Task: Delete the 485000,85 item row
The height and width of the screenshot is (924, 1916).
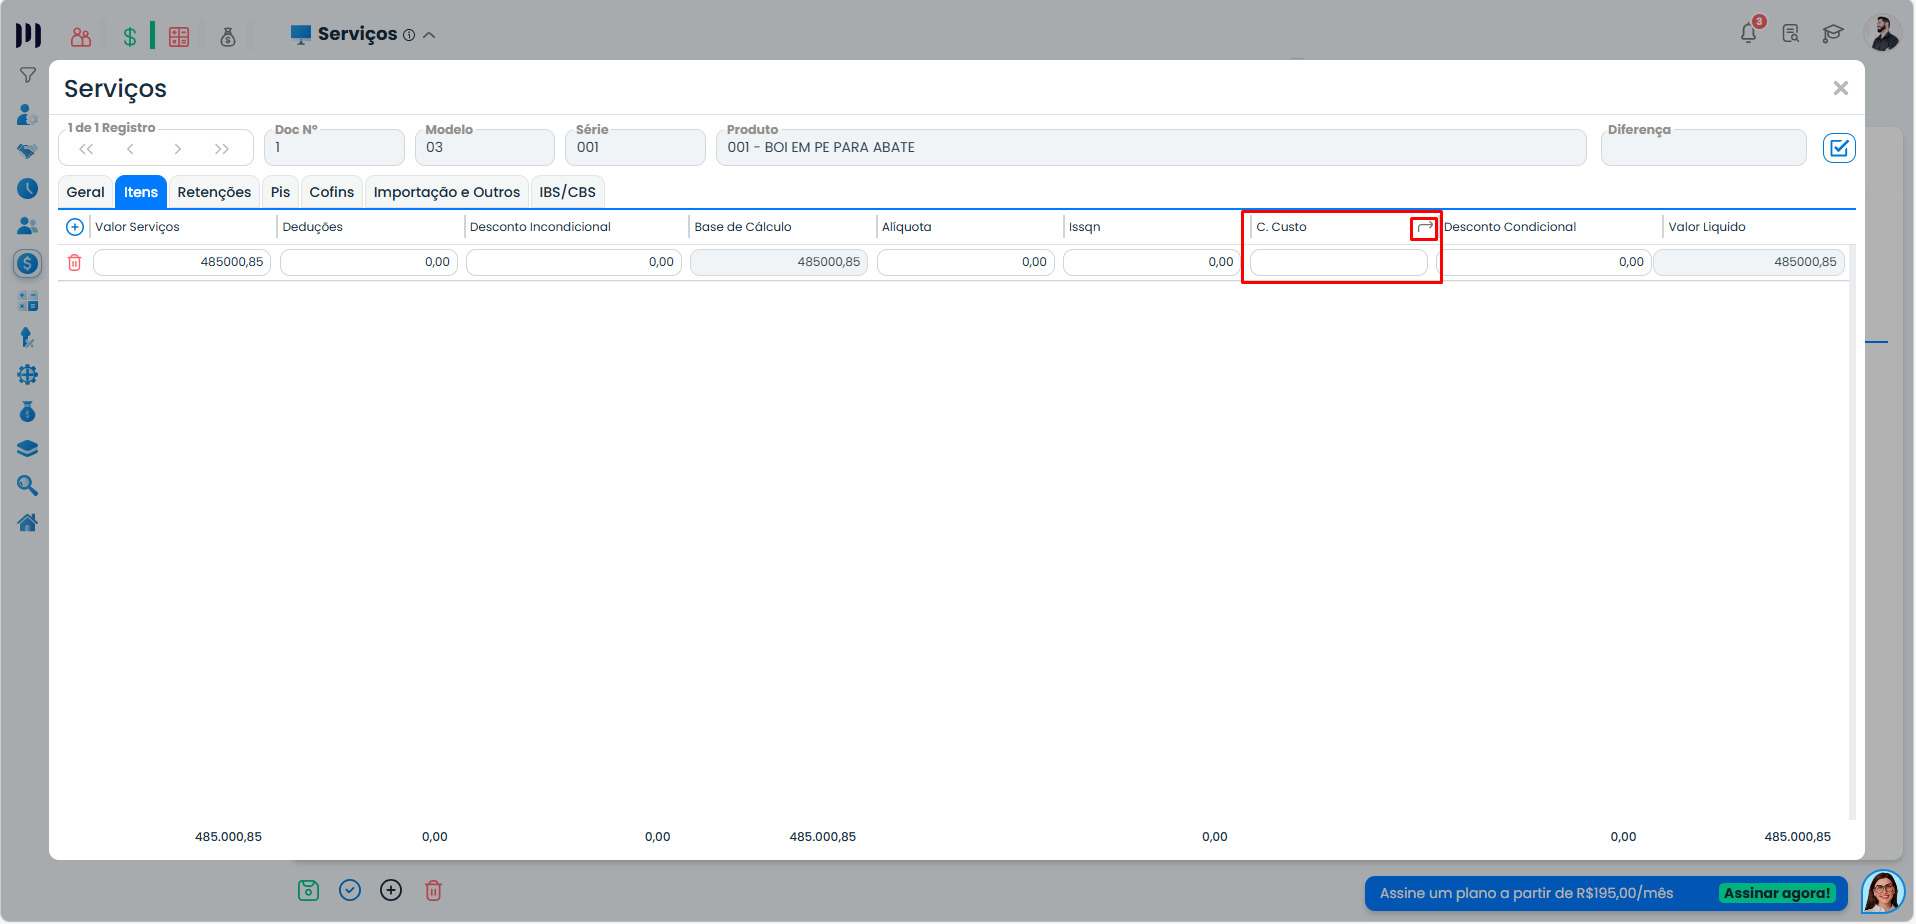Action: (x=74, y=263)
